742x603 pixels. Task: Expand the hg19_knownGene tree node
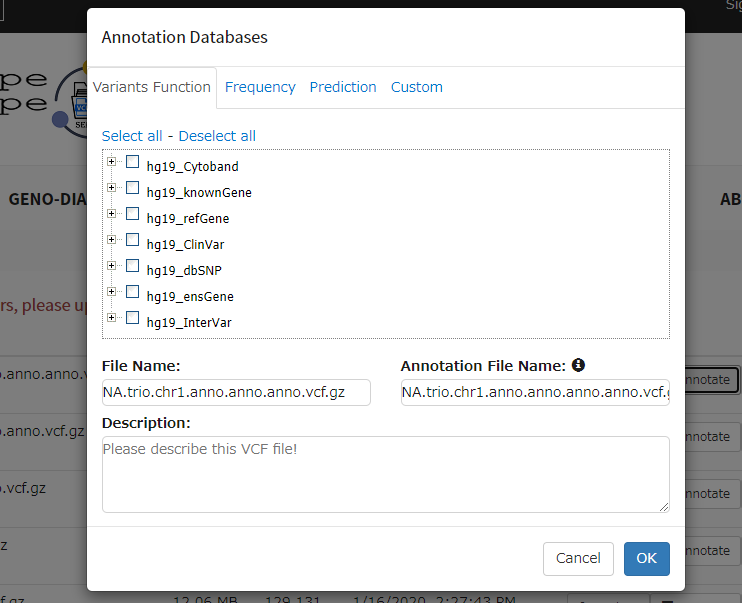(112, 188)
